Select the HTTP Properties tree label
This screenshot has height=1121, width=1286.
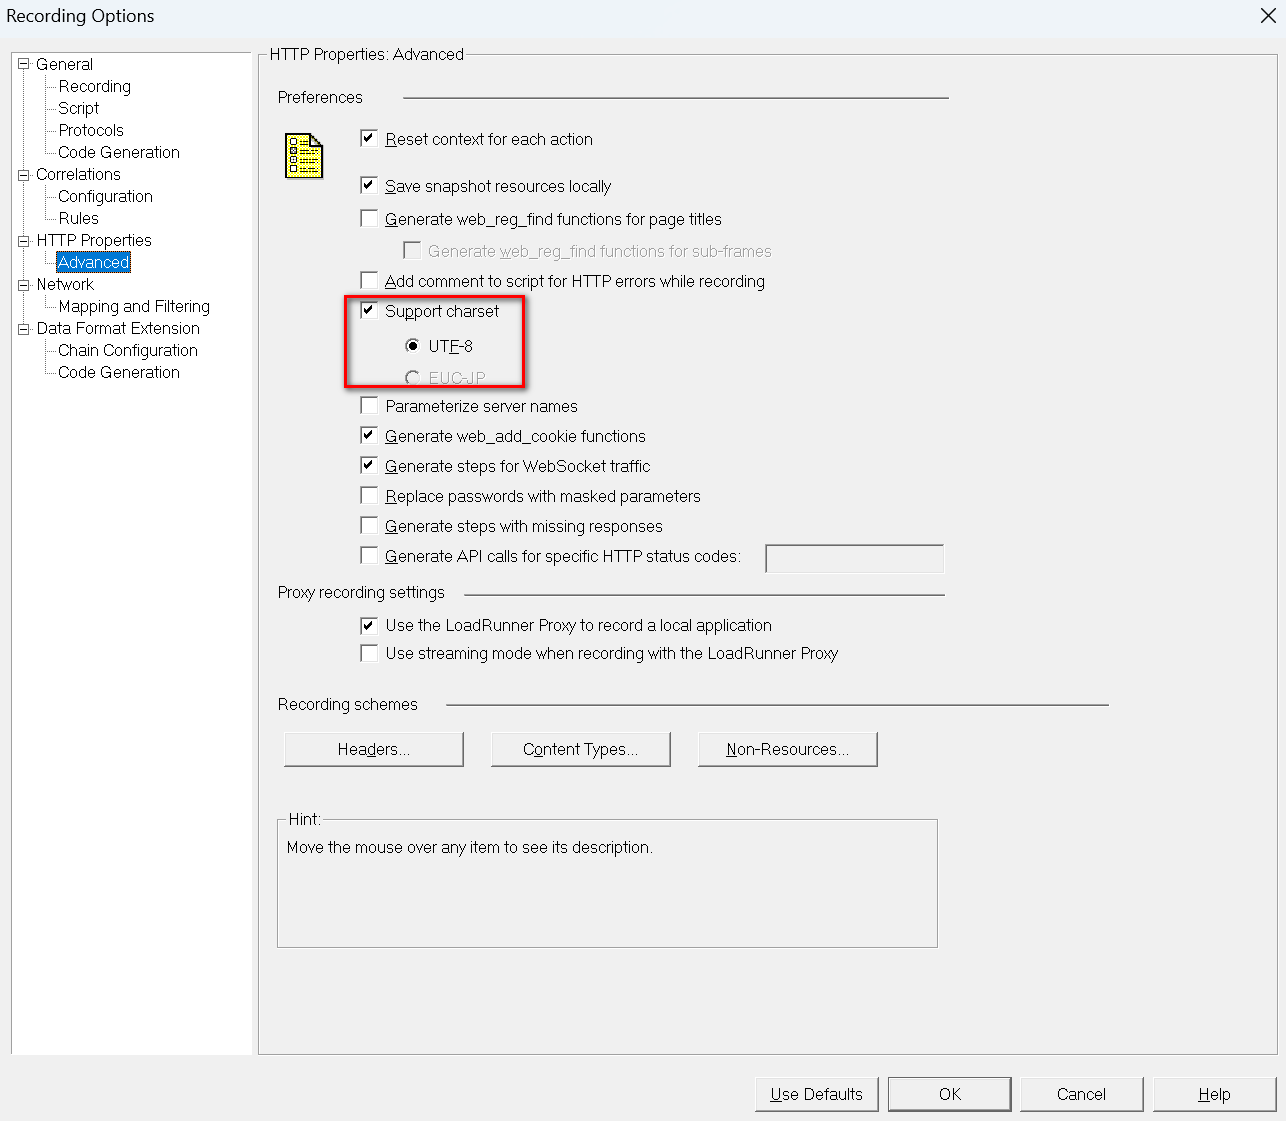coord(94,240)
